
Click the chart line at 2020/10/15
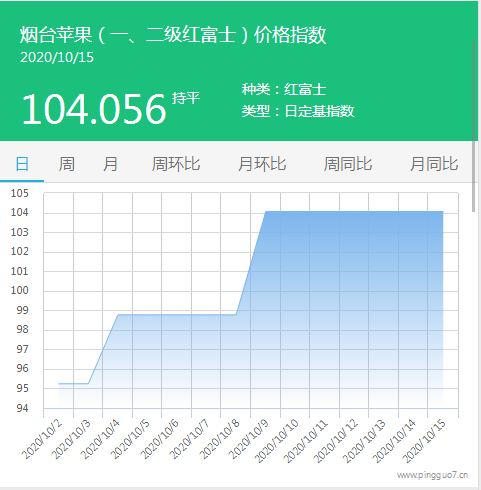tap(443, 211)
